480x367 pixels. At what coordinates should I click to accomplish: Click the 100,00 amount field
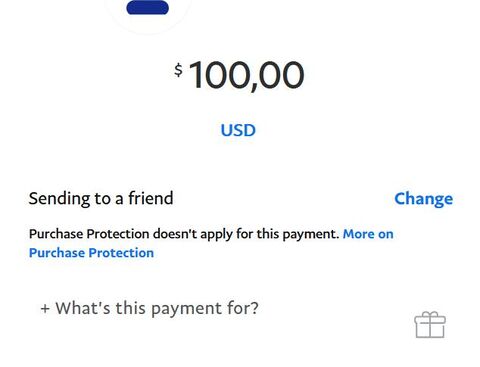click(239, 75)
